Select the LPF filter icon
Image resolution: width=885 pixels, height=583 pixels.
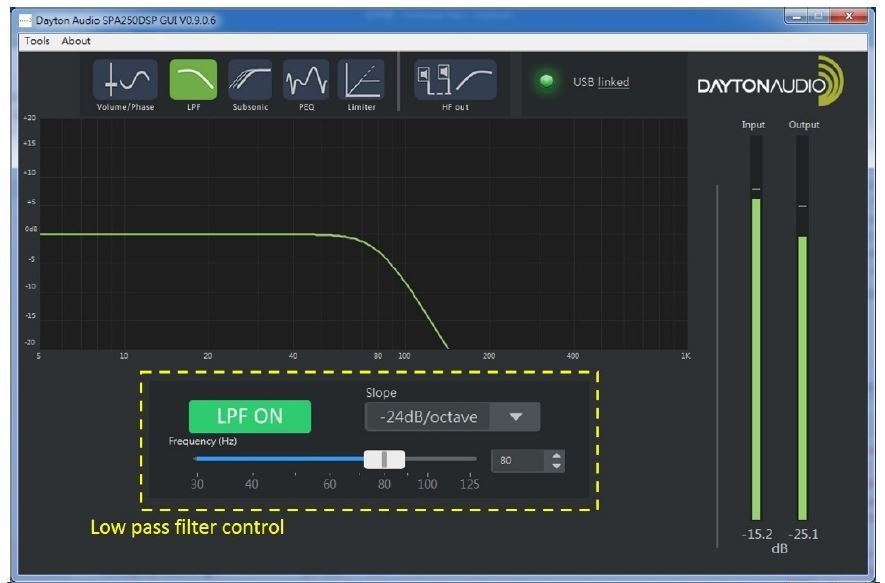[193, 80]
